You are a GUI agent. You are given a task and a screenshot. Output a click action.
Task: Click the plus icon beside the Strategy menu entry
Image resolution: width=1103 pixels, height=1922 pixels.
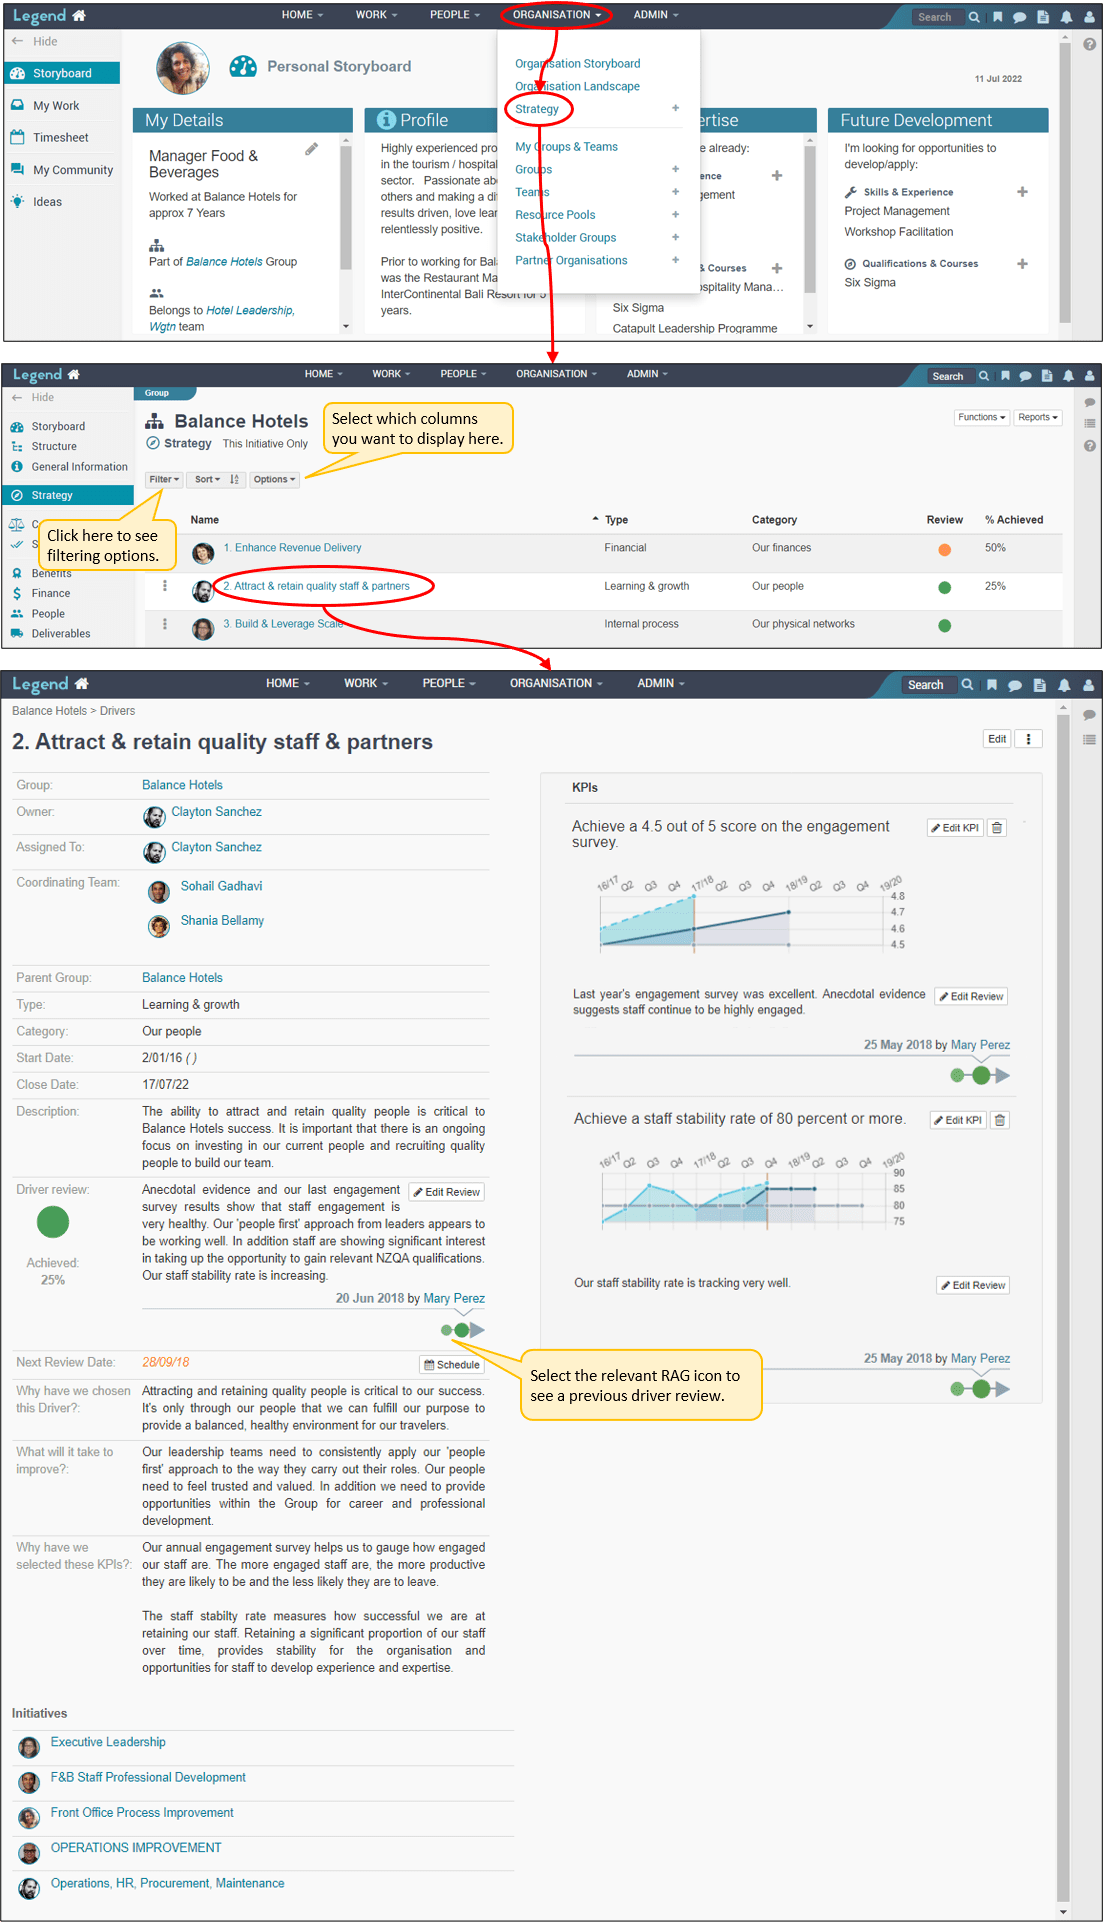point(676,108)
